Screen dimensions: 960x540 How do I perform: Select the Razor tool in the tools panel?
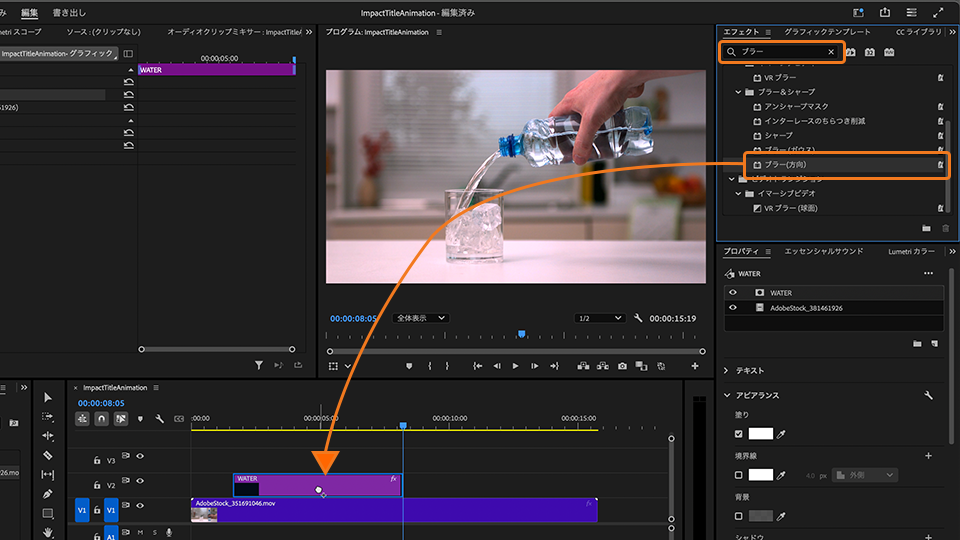(48, 455)
